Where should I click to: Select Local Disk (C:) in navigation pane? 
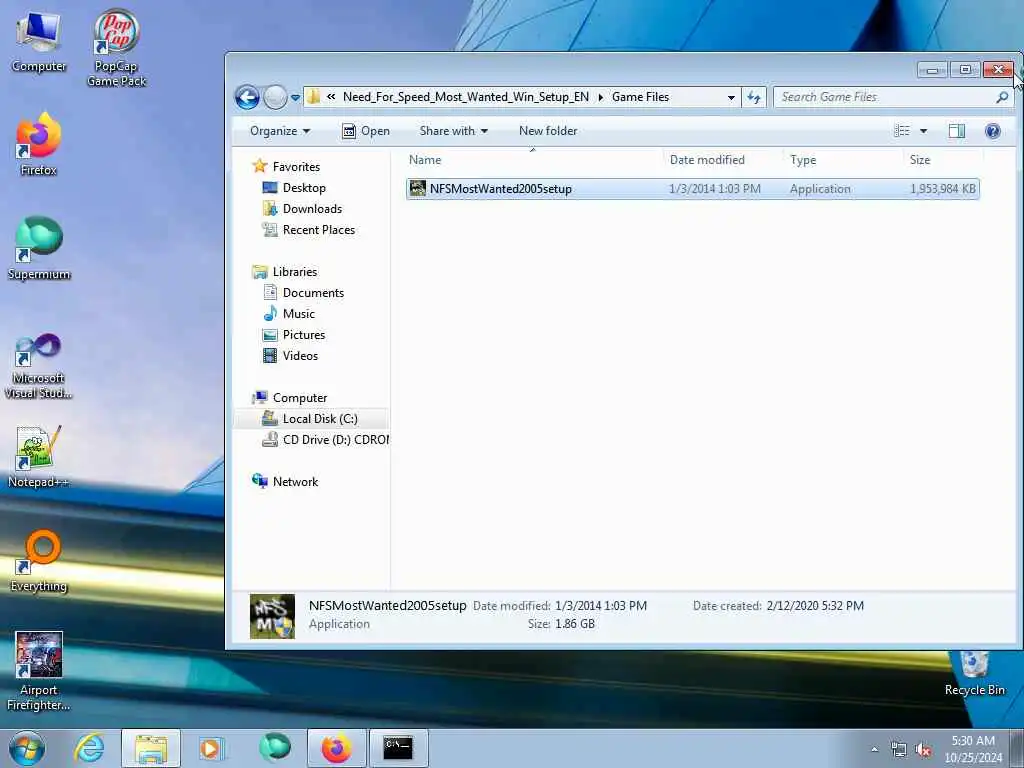(319, 419)
